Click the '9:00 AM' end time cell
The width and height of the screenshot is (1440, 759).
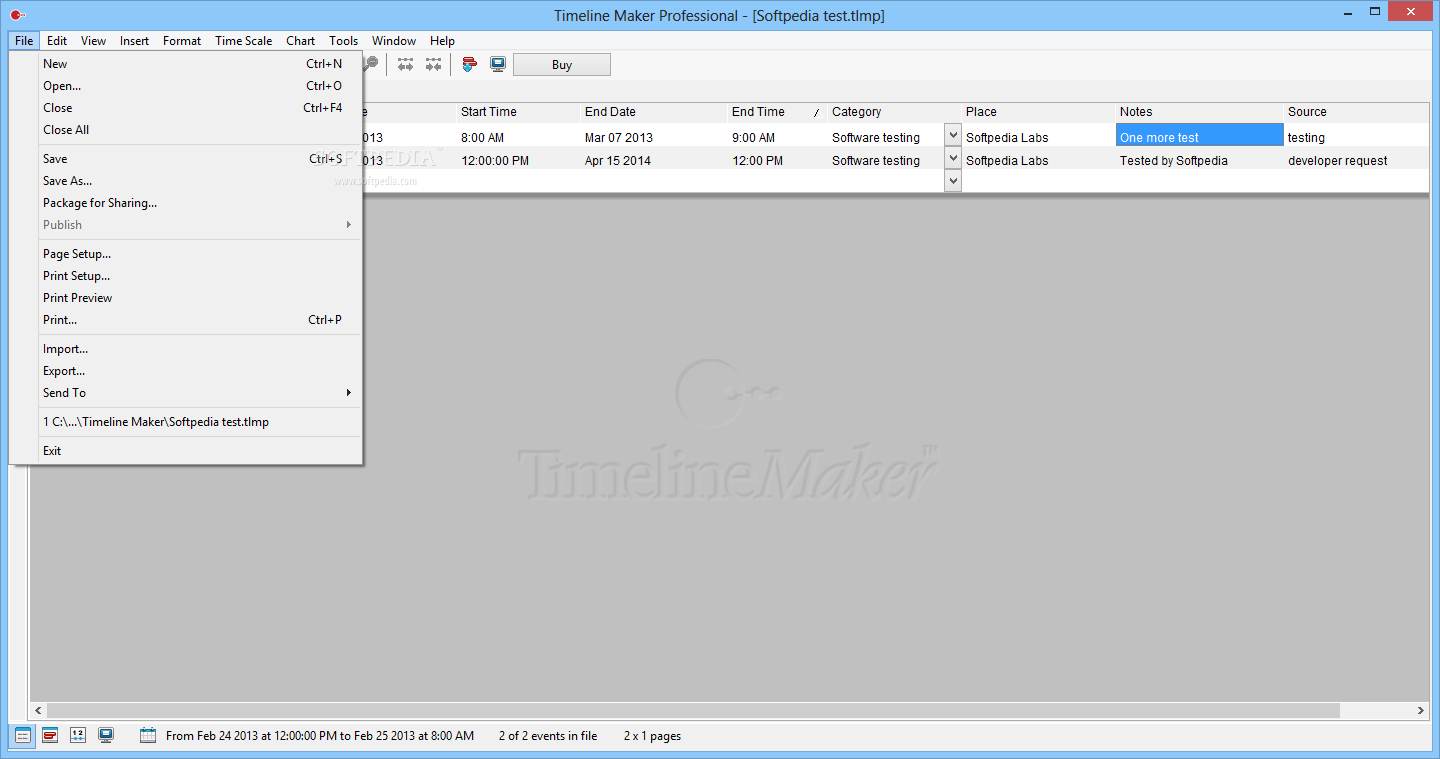(777, 137)
